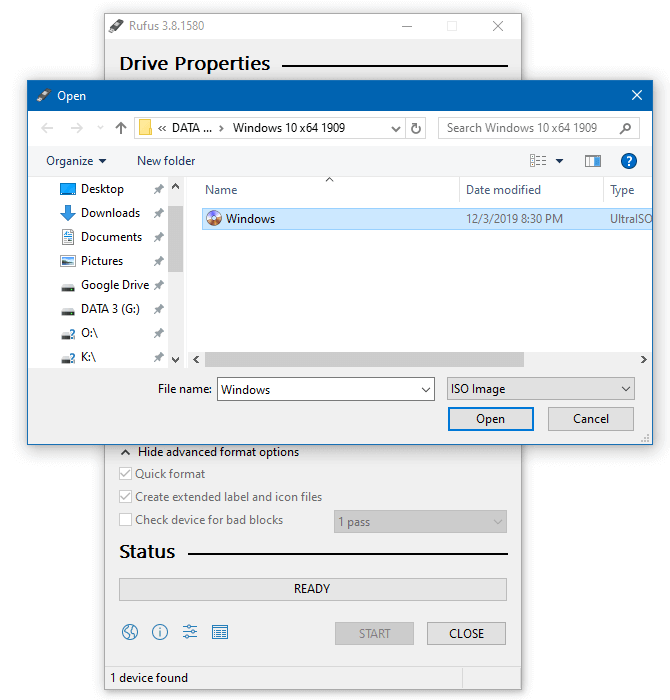Open the Rufus about info icon
This screenshot has height=700, width=670.
(159, 632)
